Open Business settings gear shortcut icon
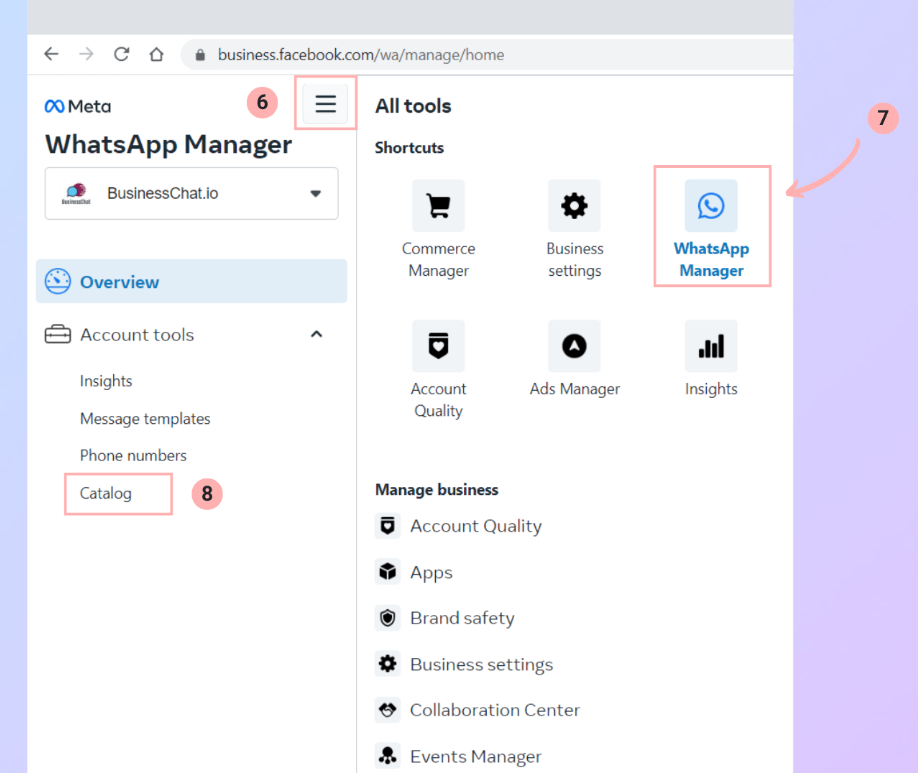Screen dimensions: 918x773 [574, 206]
